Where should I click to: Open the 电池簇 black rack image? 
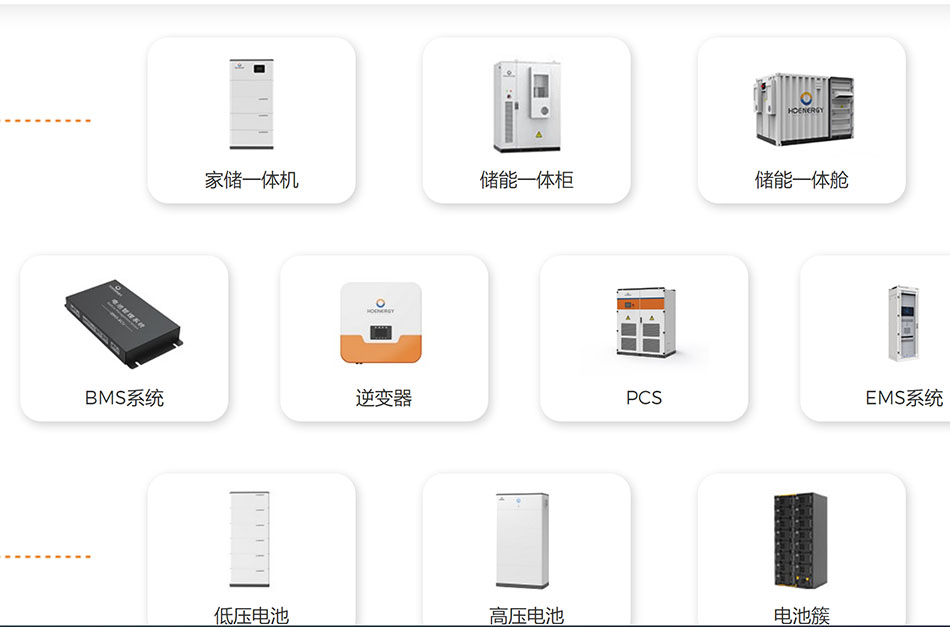click(x=800, y=540)
